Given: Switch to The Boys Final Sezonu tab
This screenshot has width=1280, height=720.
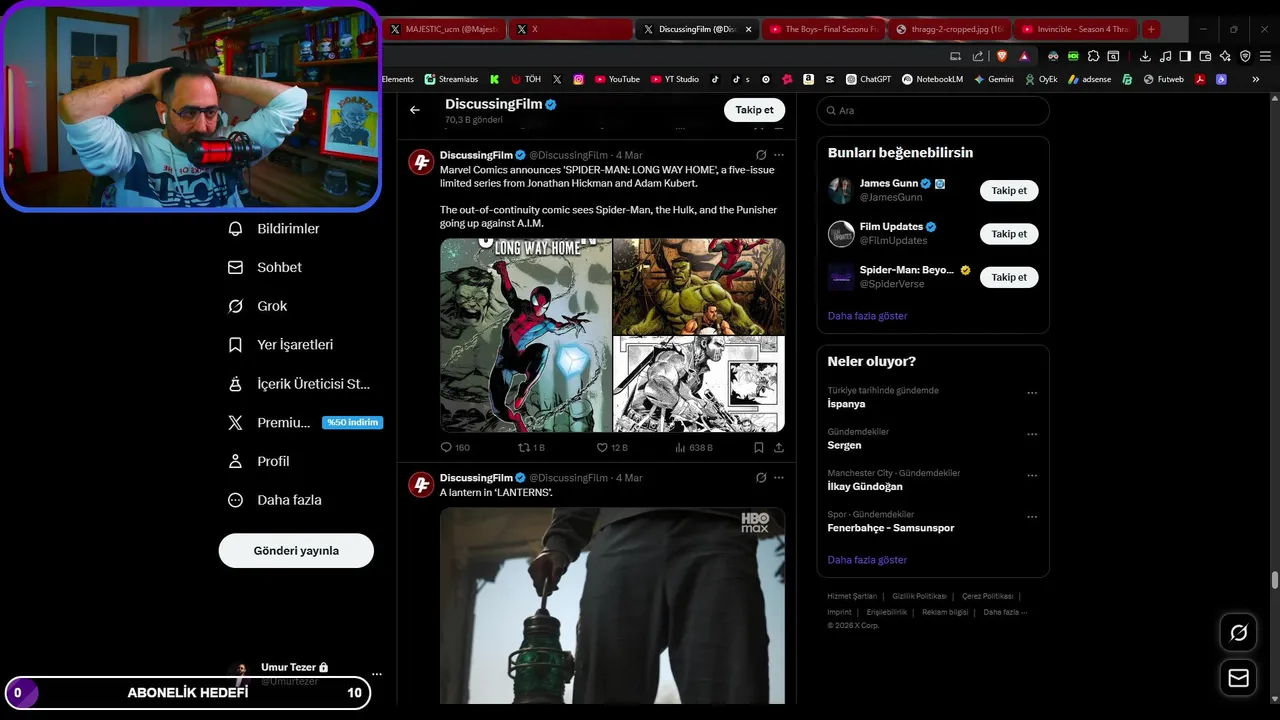Looking at the screenshot, I should (x=823, y=29).
